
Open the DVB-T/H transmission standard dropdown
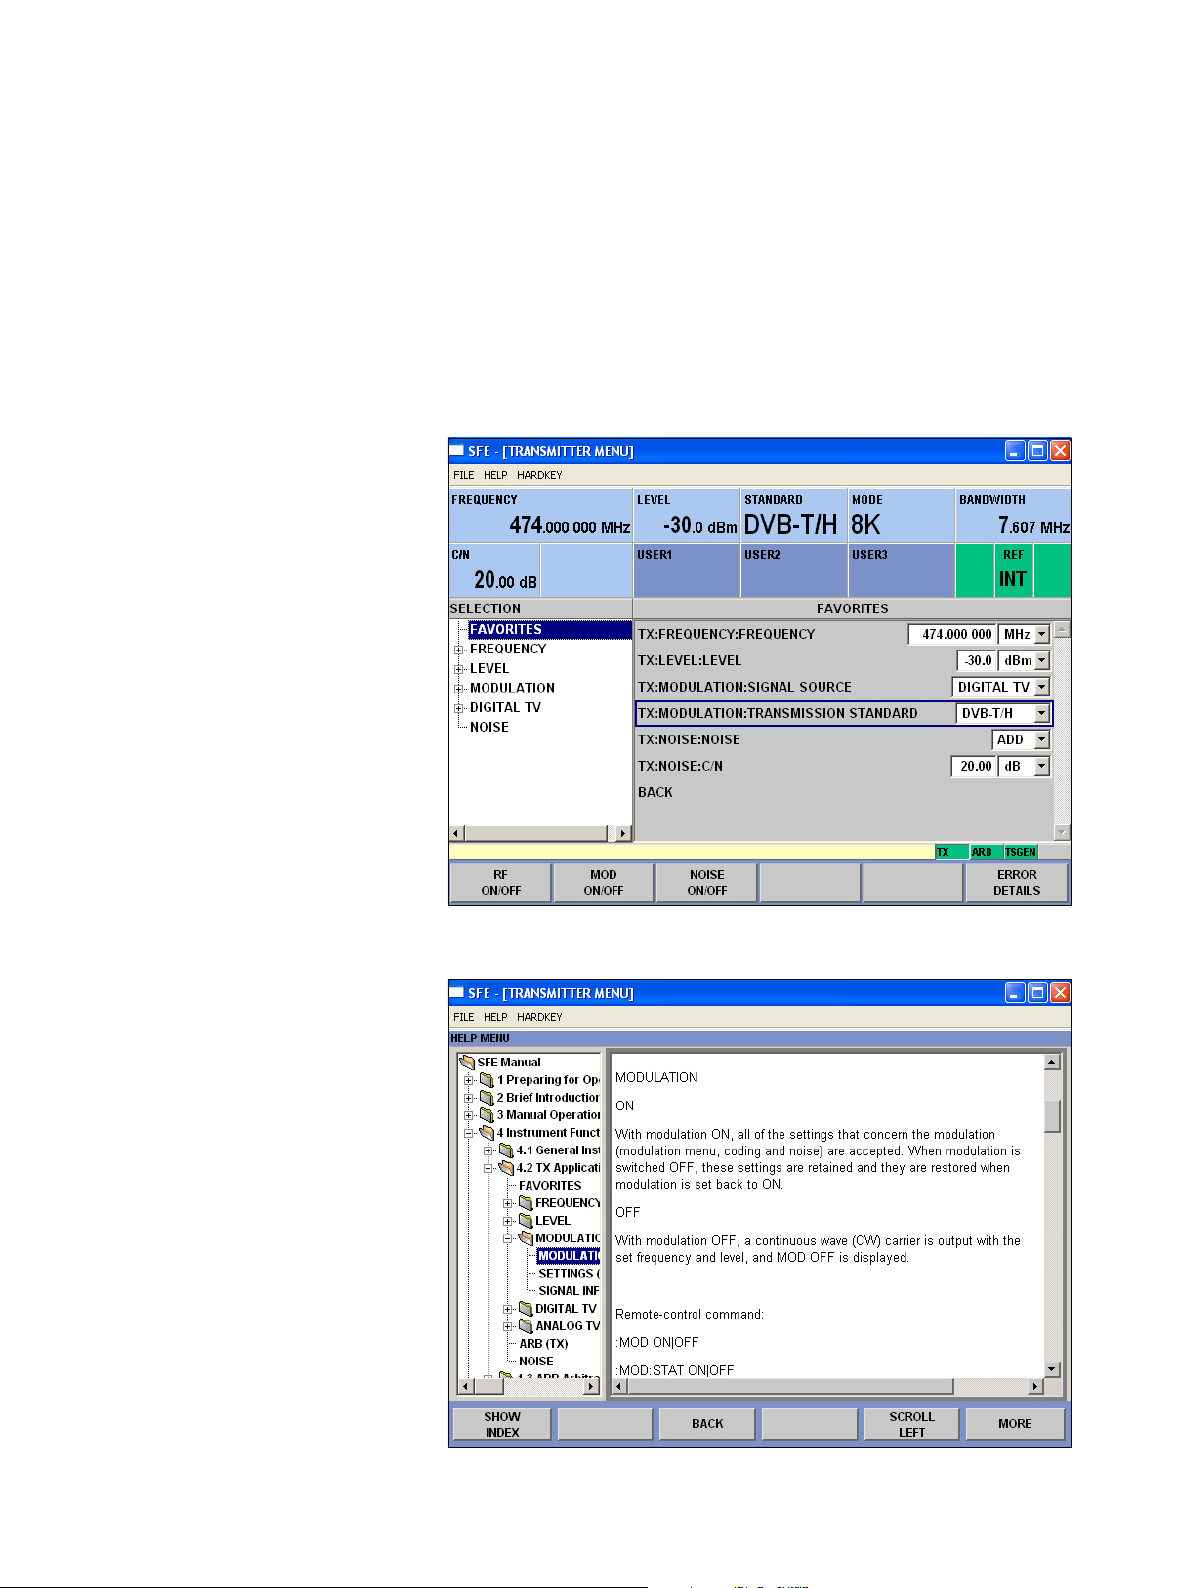(x=1042, y=713)
